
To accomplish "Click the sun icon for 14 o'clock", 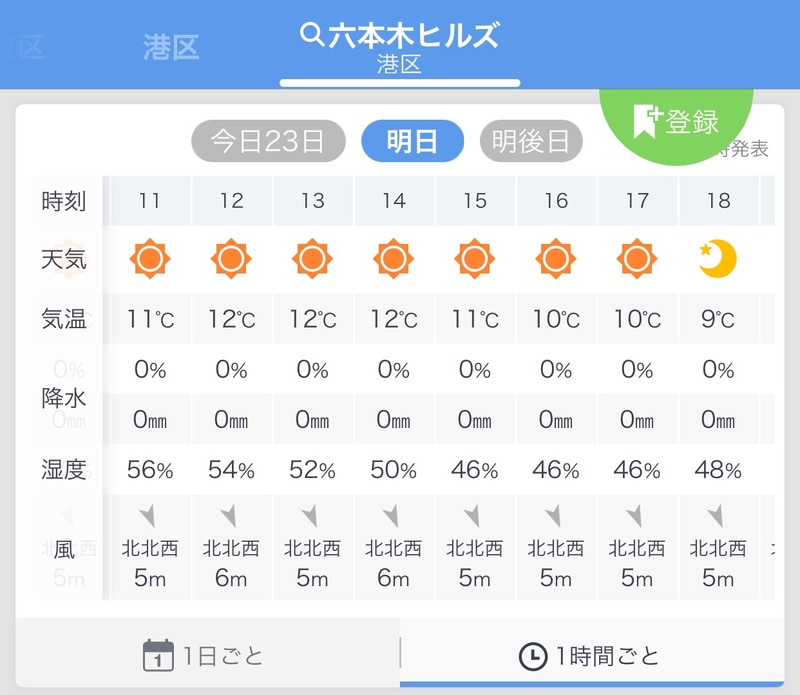I will 394,260.
